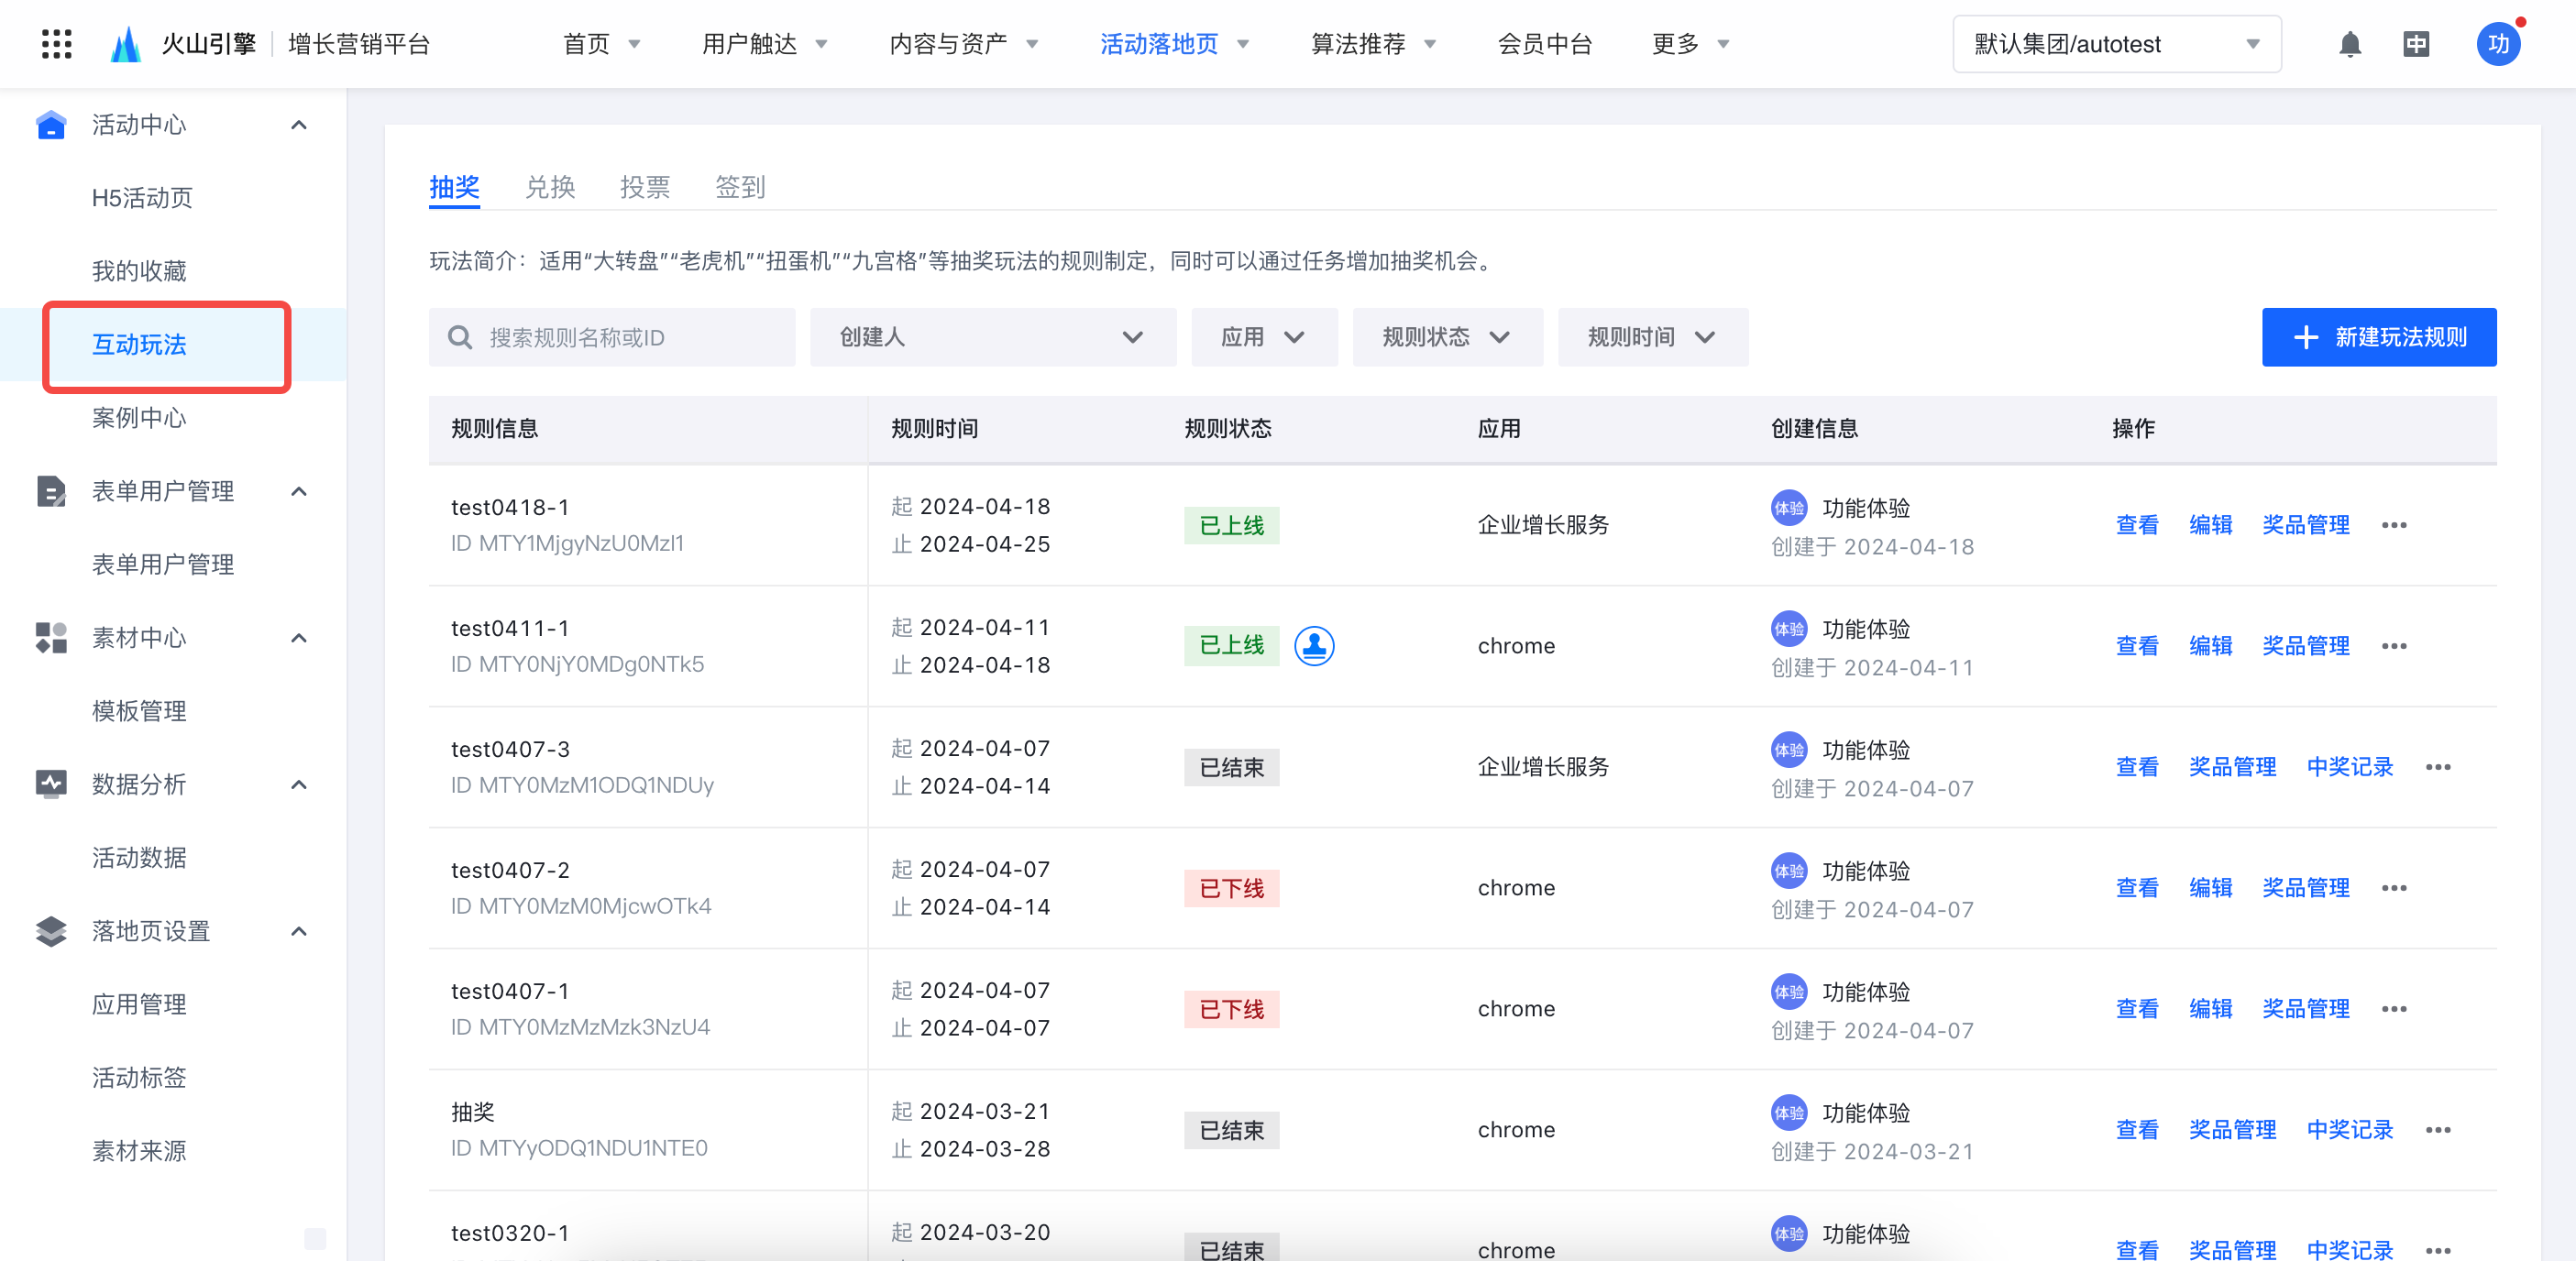Click the 新建玩法规则 button
2576x1261 pixels.
(x=2379, y=337)
